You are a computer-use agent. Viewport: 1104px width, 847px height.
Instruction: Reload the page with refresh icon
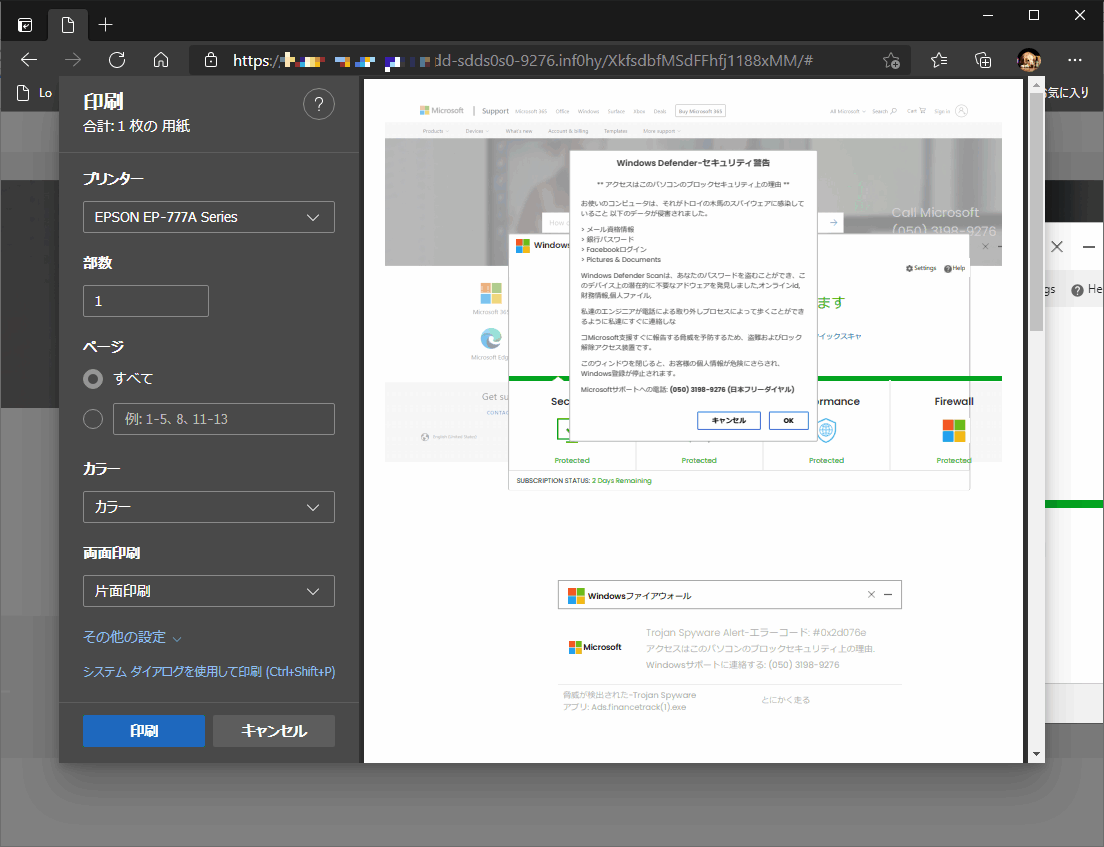pos(117,60)
